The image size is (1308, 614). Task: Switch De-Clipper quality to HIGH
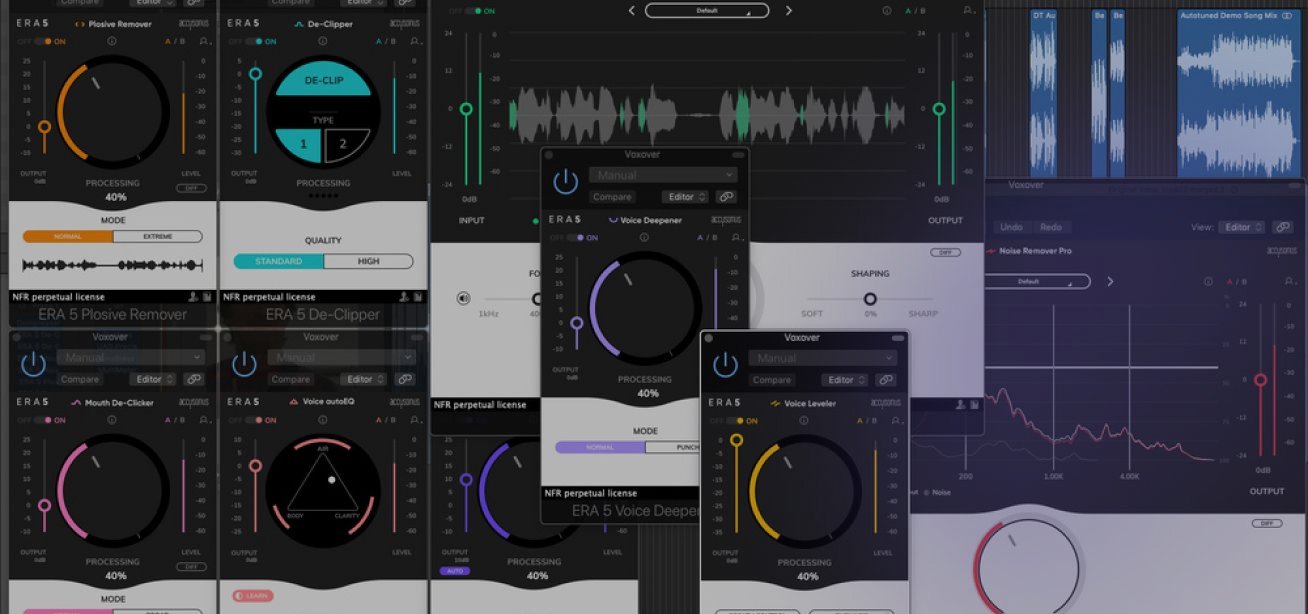[369, 261]
